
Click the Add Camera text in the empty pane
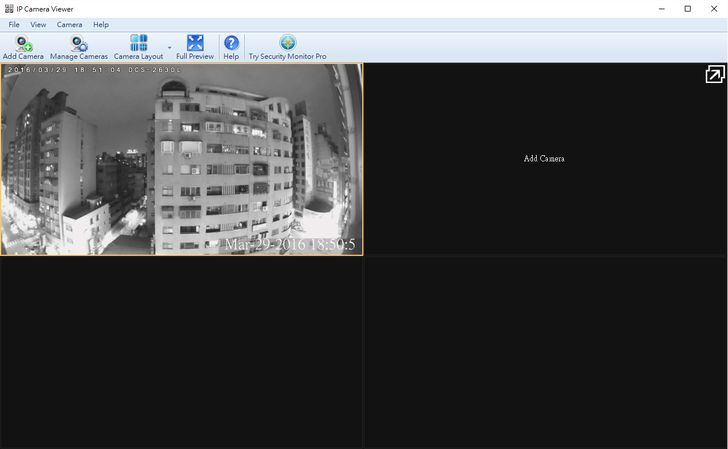544,159
